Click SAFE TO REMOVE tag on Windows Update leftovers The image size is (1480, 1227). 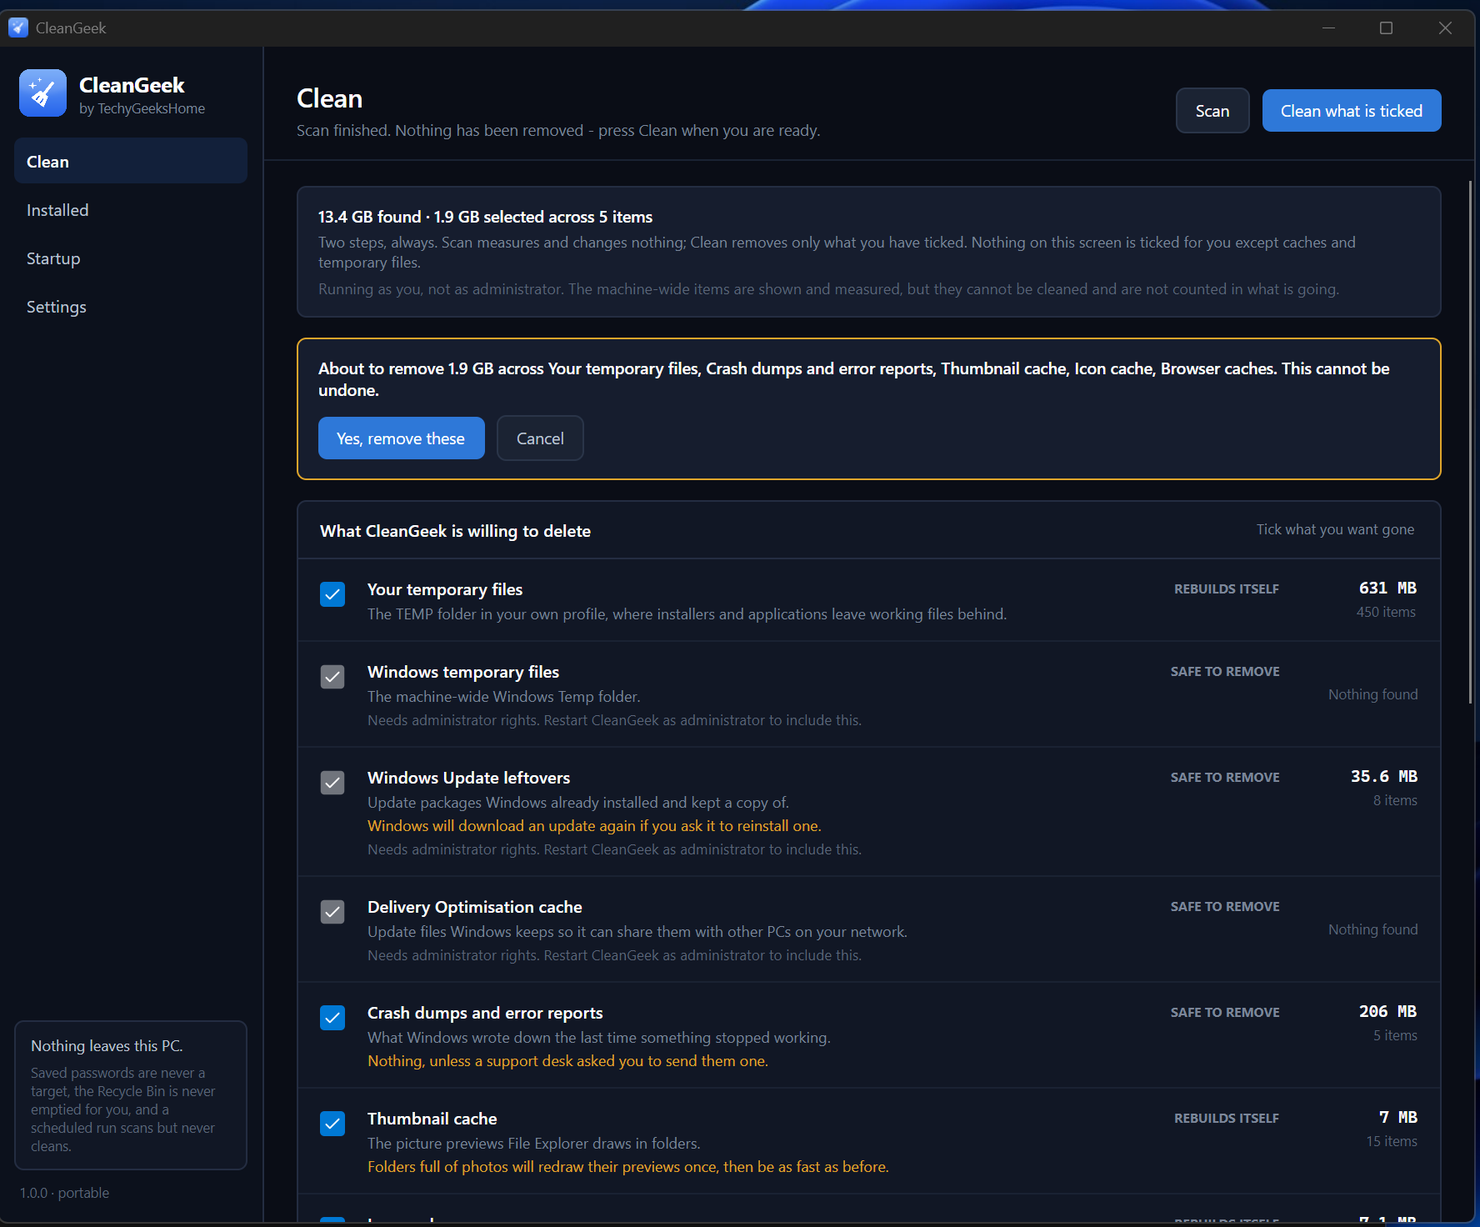(x=1225, y=777)
